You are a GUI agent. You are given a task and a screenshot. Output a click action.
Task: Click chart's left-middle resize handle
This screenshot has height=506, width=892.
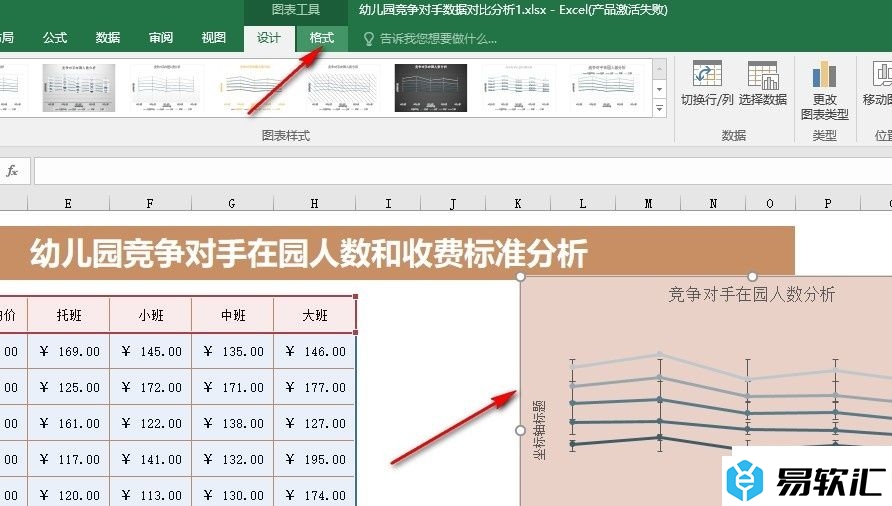521,430
